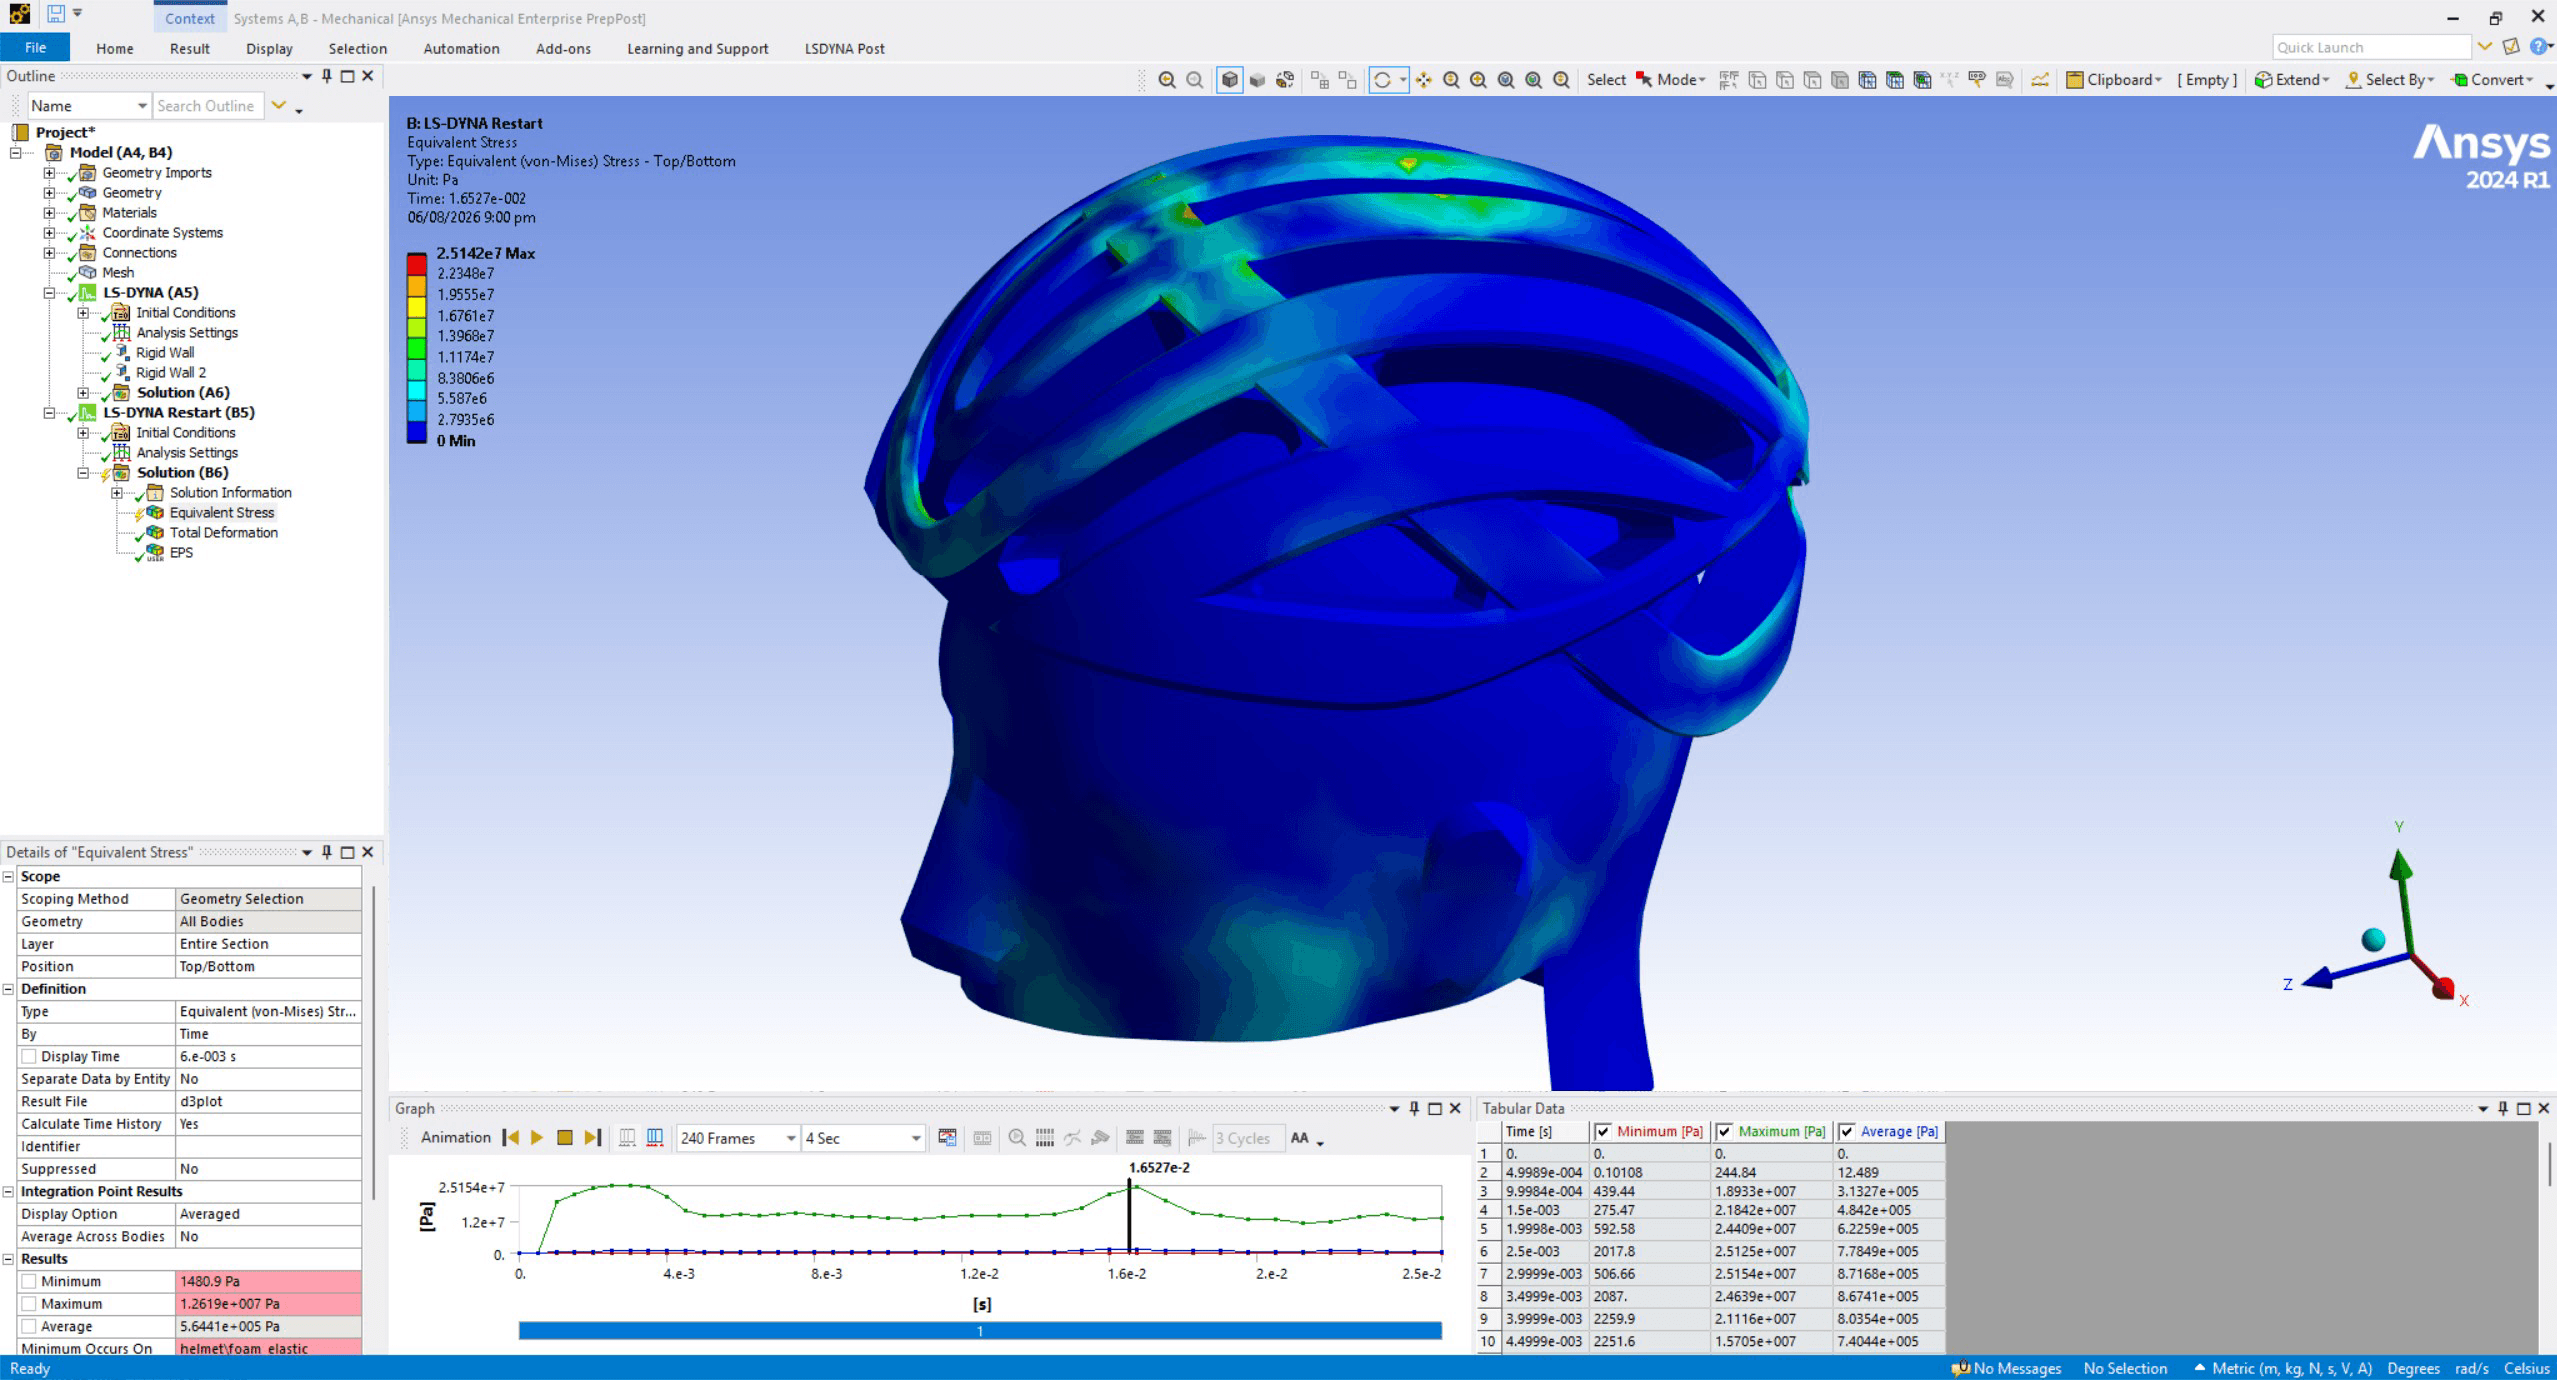Stop the result animation

(x=564, y=1138)
